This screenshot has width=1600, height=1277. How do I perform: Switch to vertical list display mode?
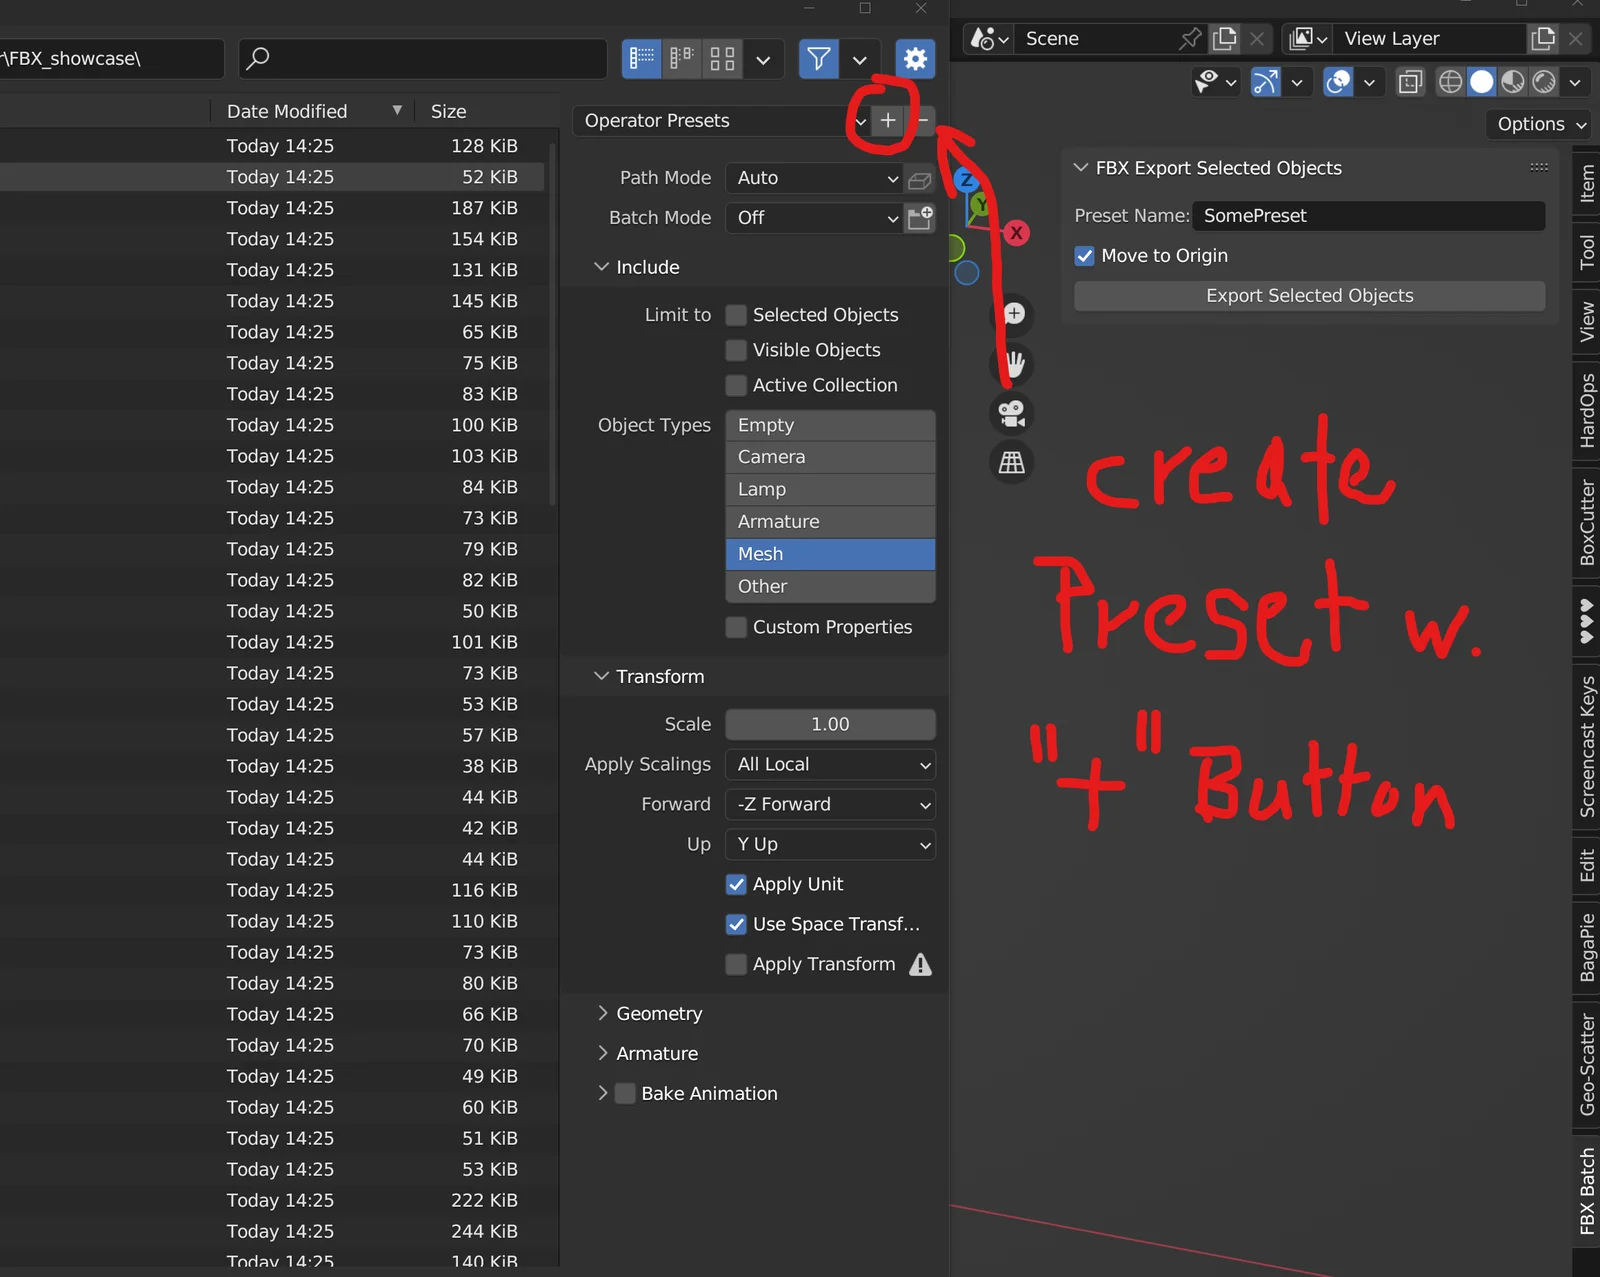click(642, 59)
